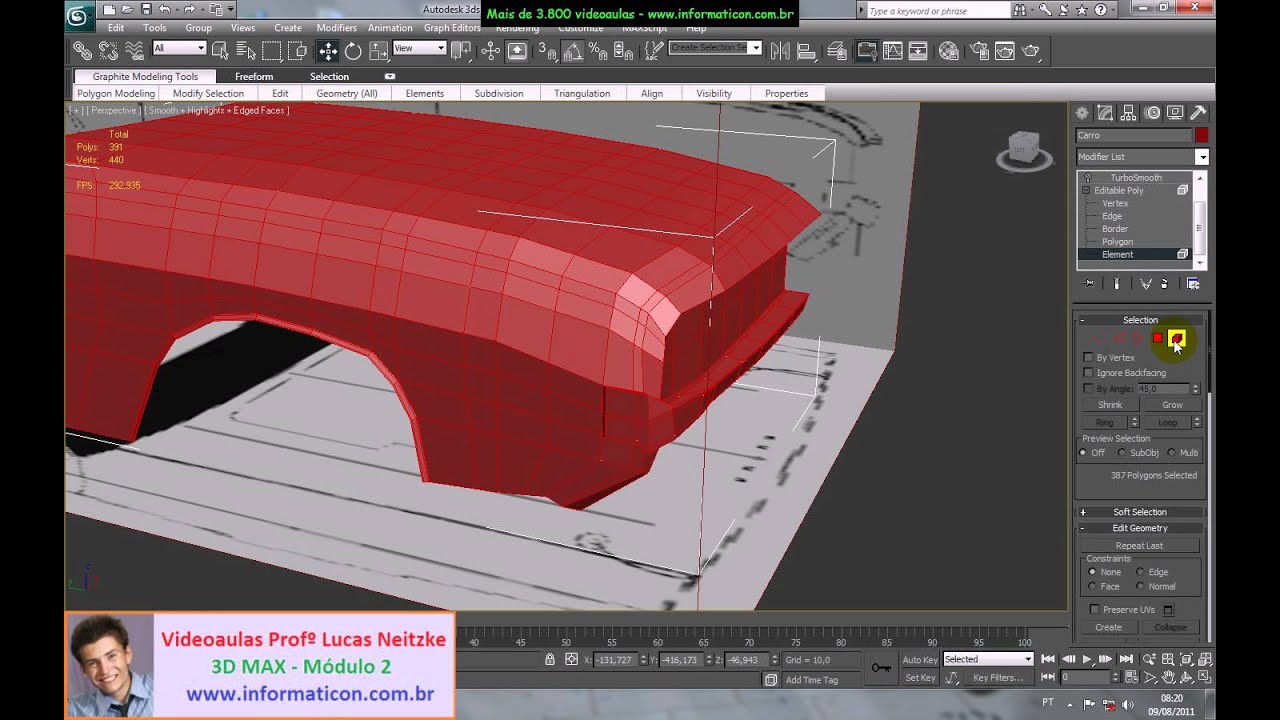
Task: Open the Motion panel tab
Action: (x=1152, y=113)
